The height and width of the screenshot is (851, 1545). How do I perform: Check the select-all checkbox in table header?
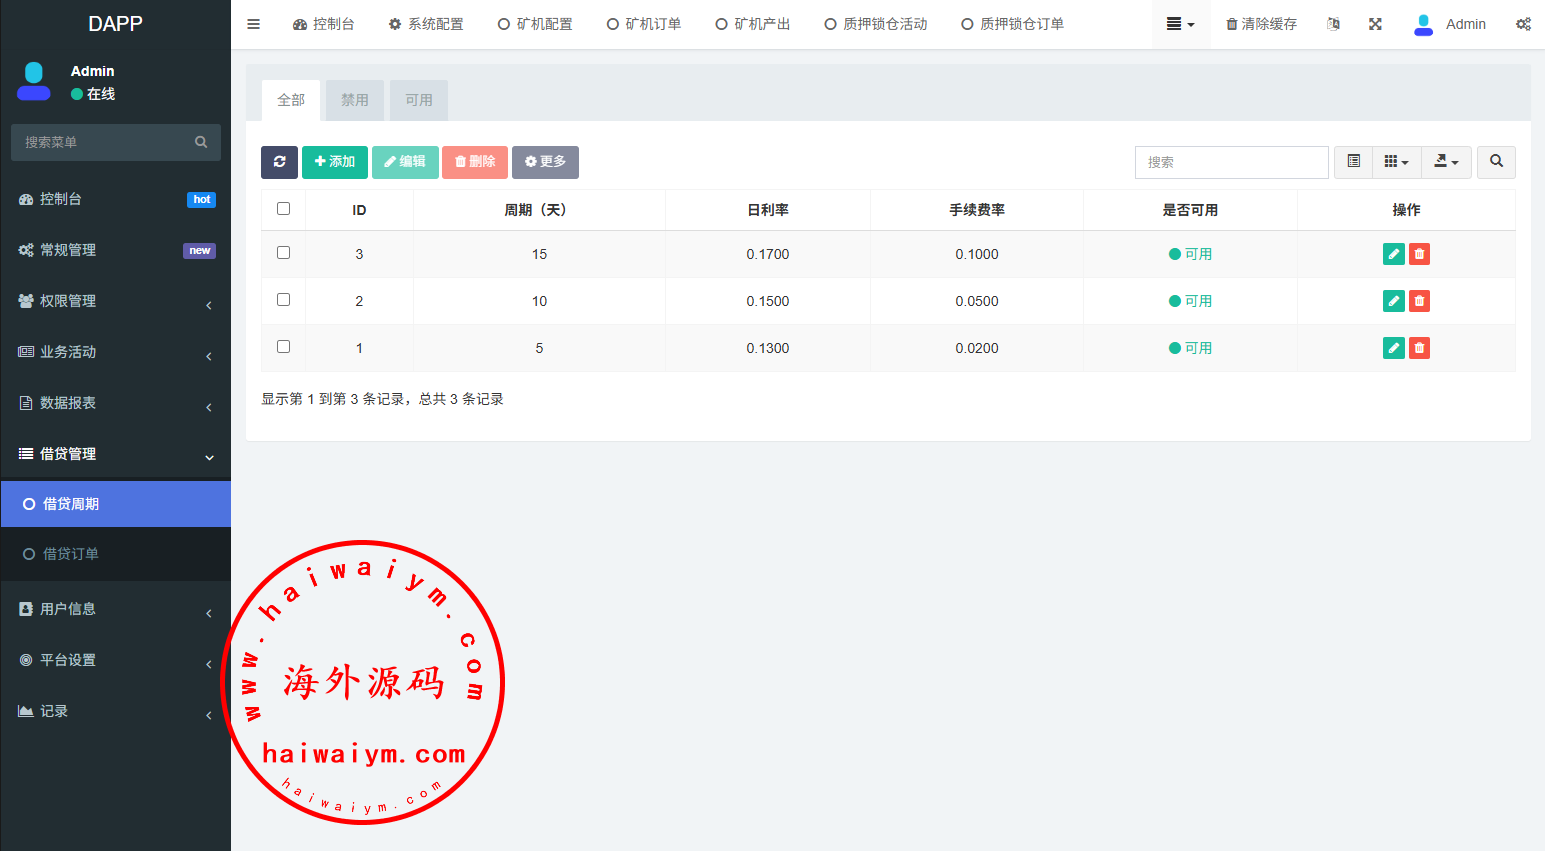[x=284, y=209]
